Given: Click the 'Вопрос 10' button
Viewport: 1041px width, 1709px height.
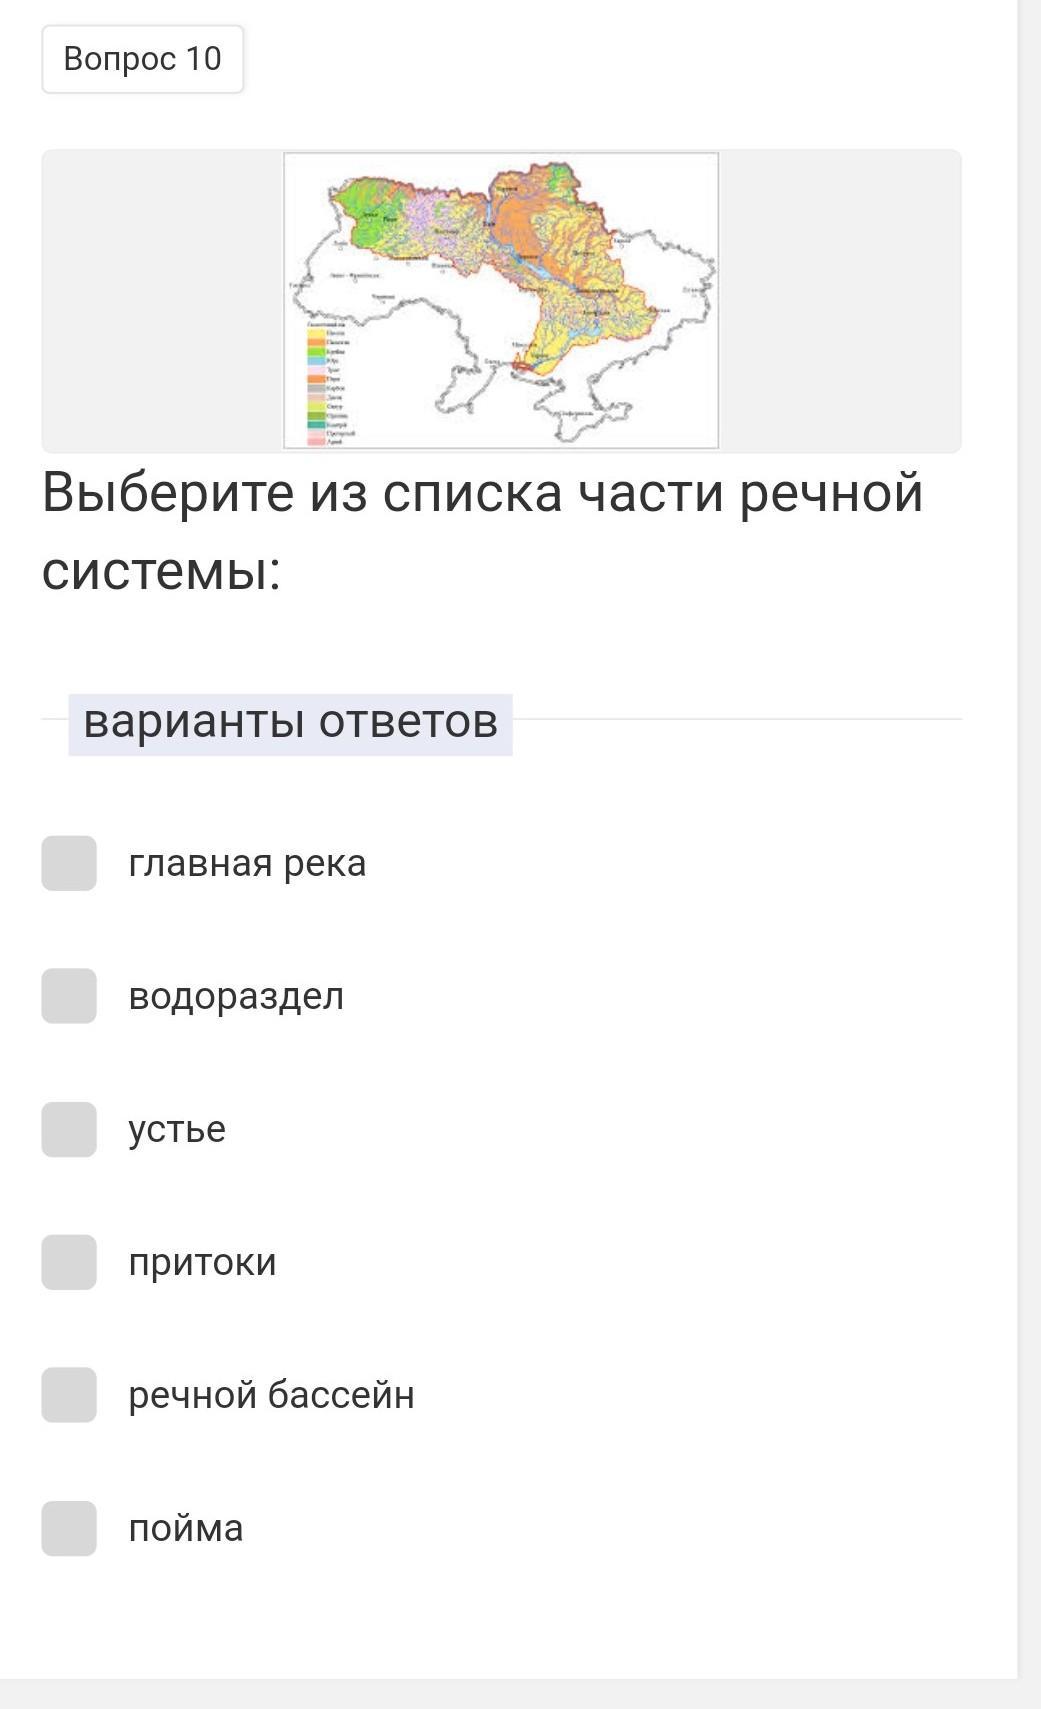Looking at the screenshot, I should coord(142,59).
